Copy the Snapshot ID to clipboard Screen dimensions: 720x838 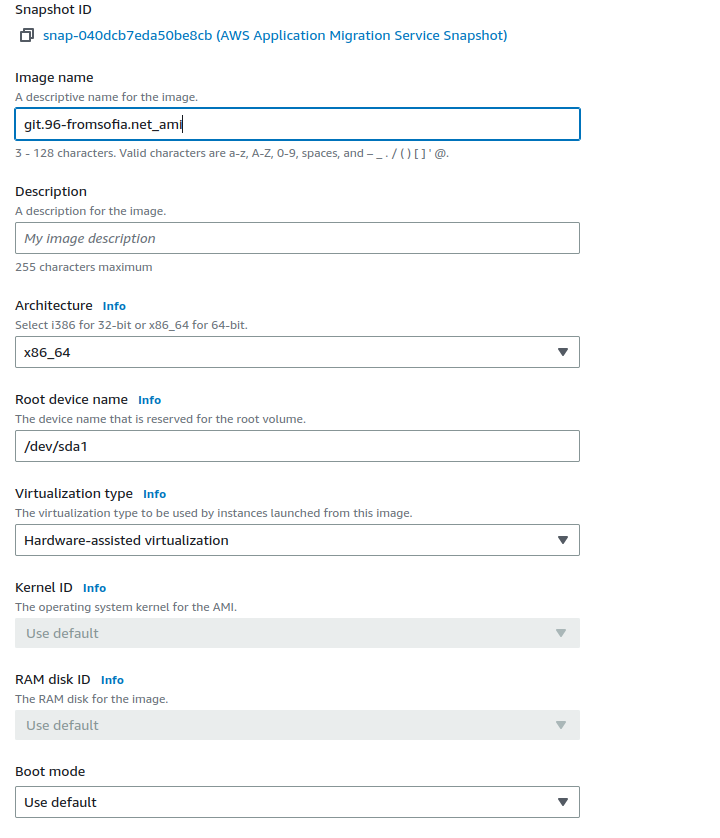[x=26, y=36]
